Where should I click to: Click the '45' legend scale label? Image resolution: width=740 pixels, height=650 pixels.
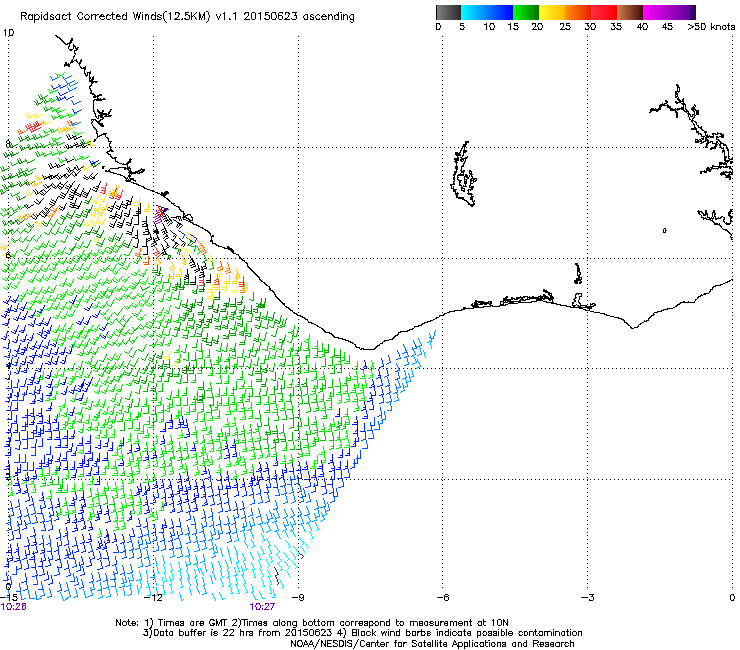[x=667, y=27]
